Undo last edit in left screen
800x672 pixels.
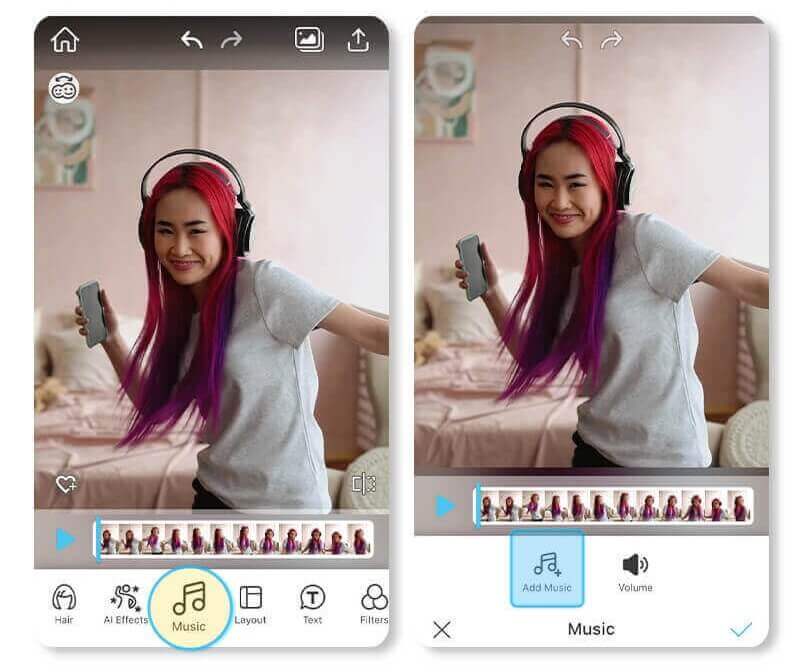tap(192, 40)
